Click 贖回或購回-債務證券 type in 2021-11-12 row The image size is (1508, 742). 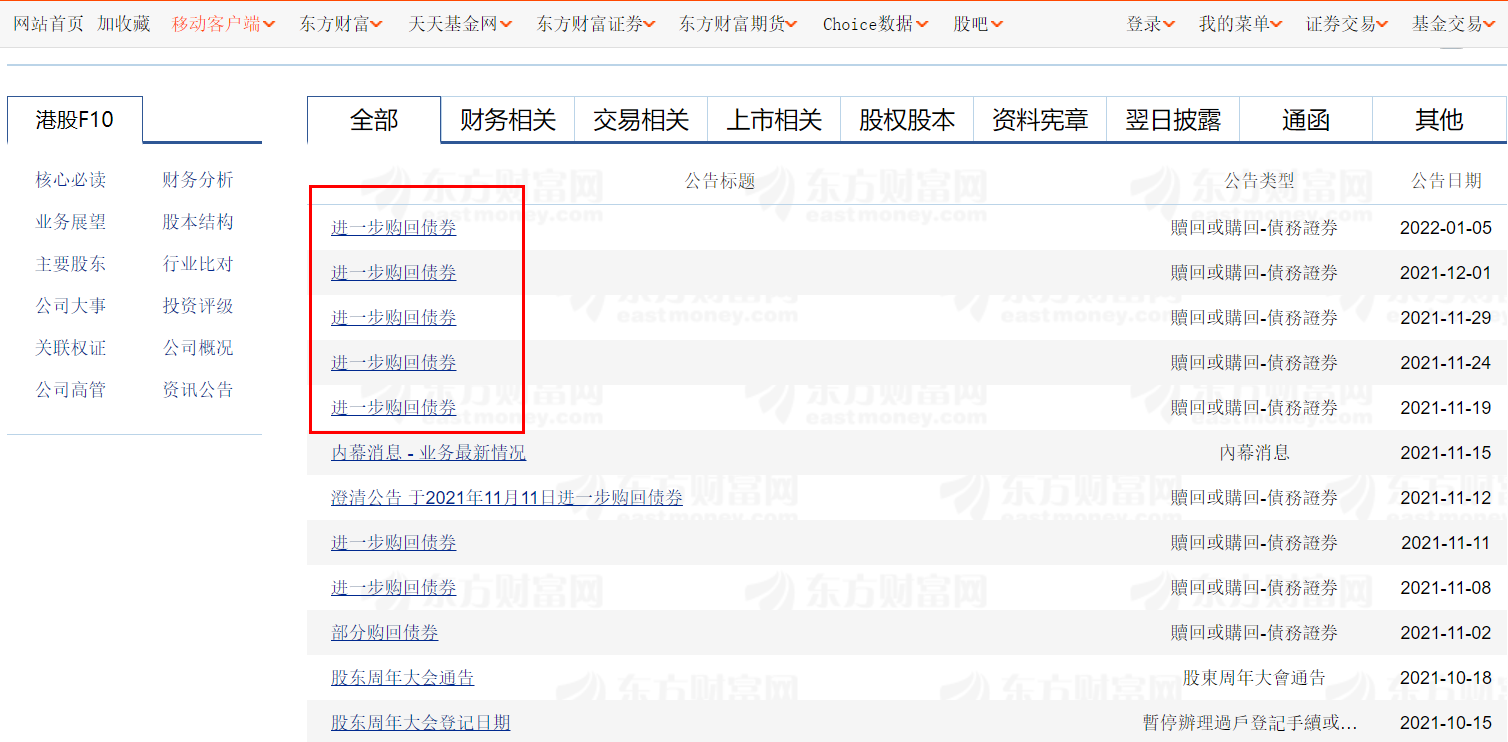pos(1254,498)
